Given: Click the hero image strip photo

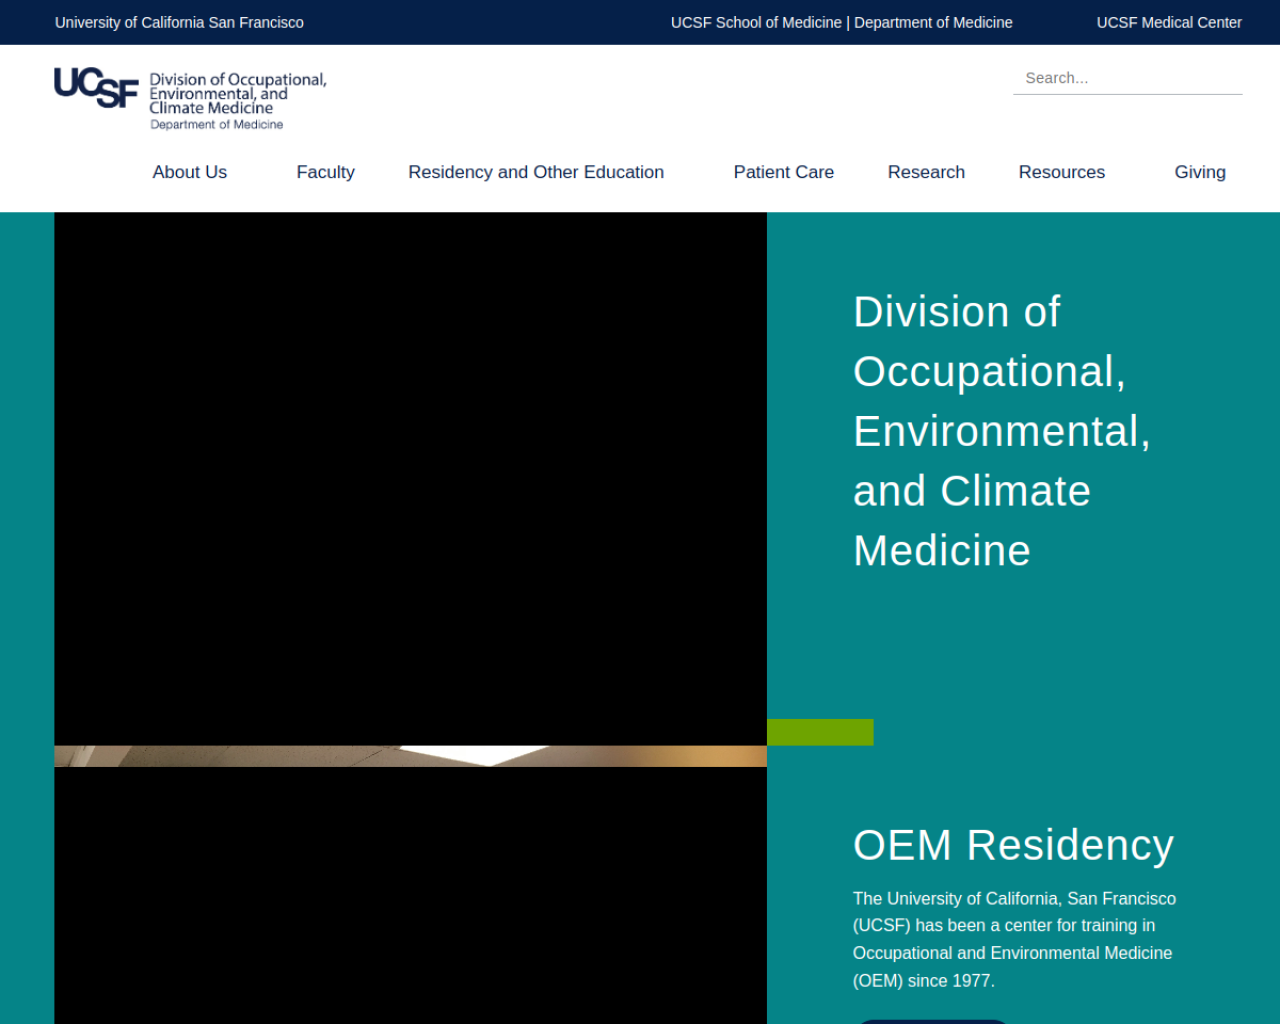Looking at the screenshot, I should pos(410,756).
